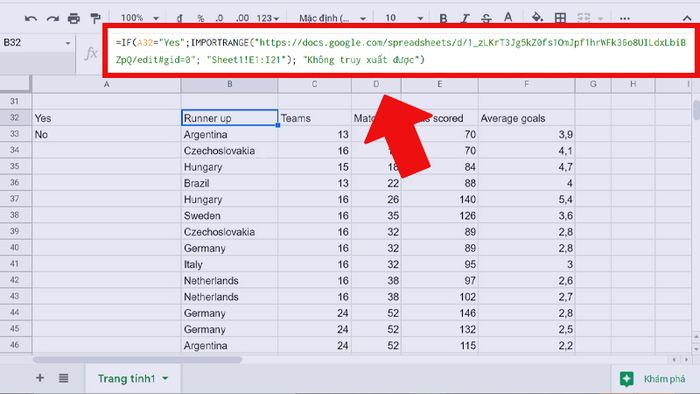Toggle Strikethrough formatting
The image size is (700, 394).
click(x=486, y=18)
